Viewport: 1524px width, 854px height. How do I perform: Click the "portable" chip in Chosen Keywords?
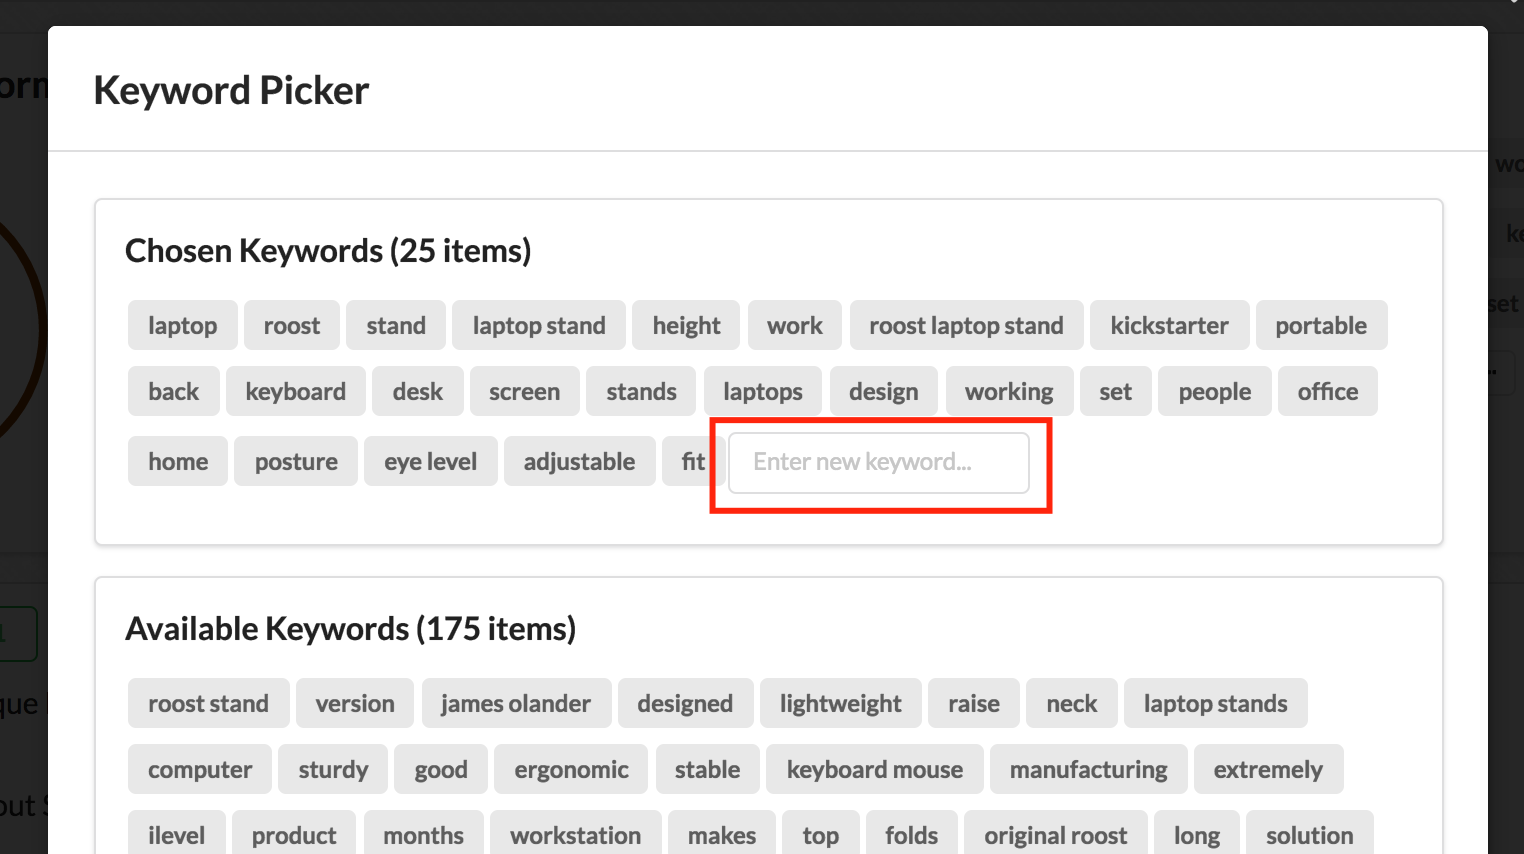click(x=1321, y=325)
